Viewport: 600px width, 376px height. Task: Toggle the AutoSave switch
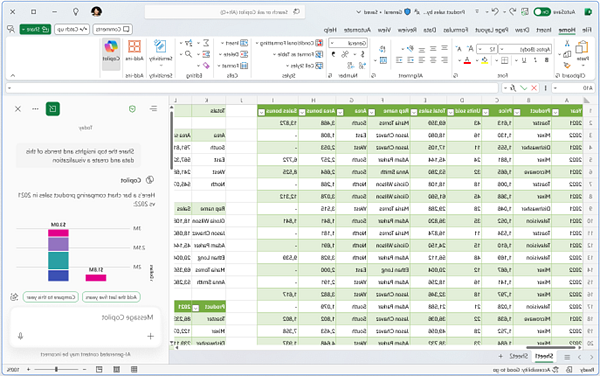(x=542, y=12)
